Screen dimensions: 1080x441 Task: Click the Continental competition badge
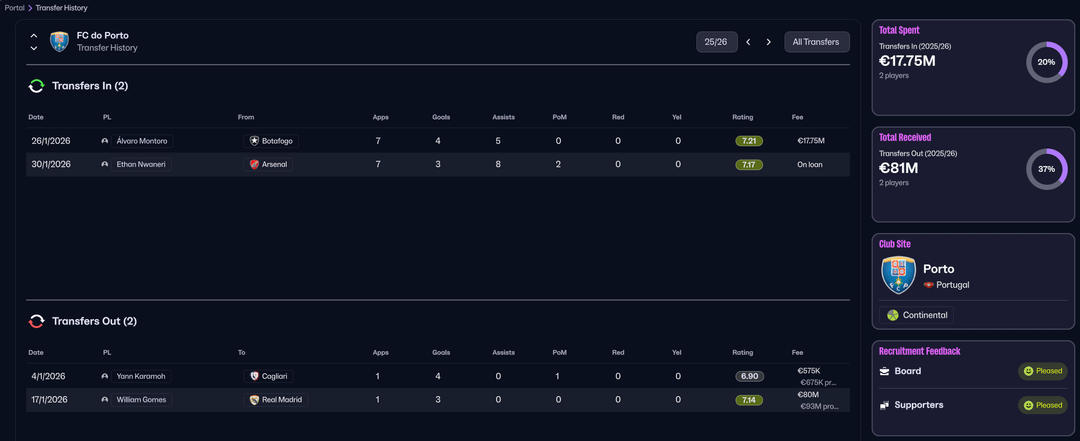coord(916,315)
